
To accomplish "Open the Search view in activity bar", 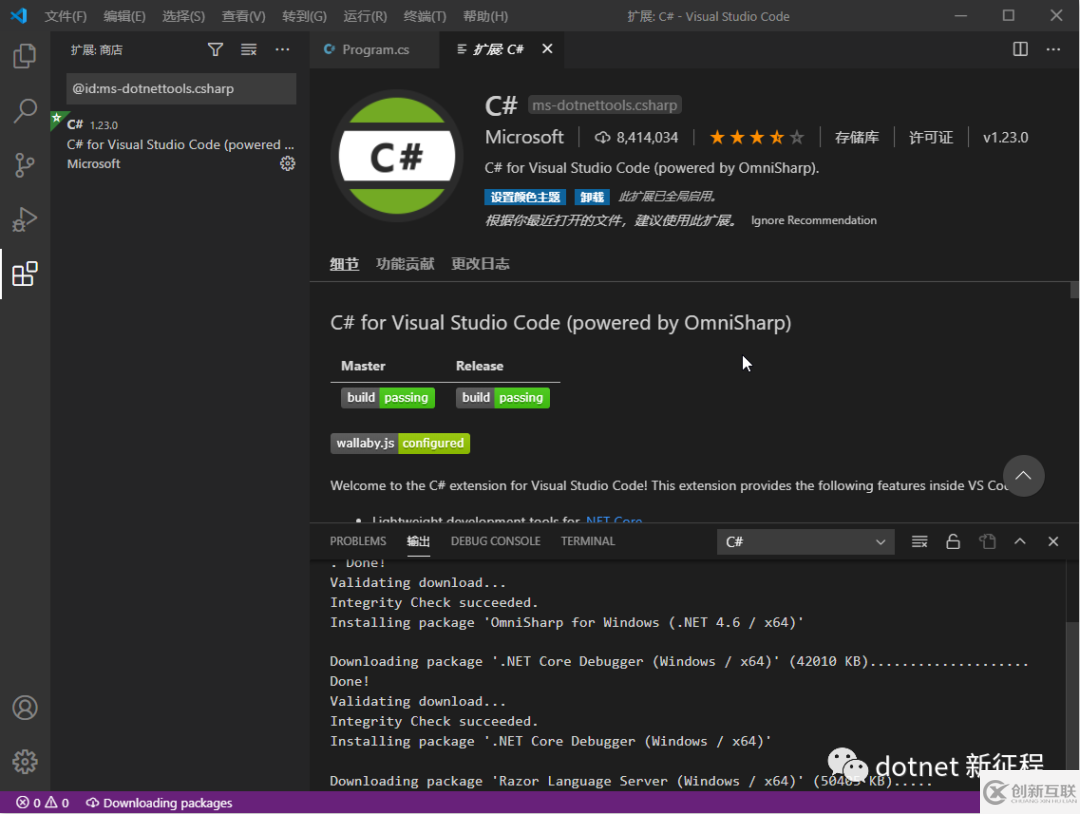I will pos(25,111).
